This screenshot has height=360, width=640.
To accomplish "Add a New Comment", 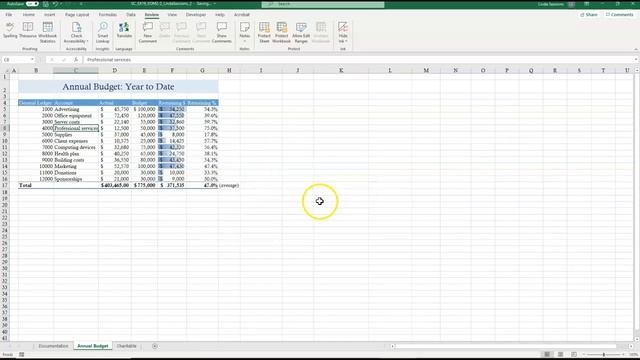I will pyautogui.click(x=148, y=32).
